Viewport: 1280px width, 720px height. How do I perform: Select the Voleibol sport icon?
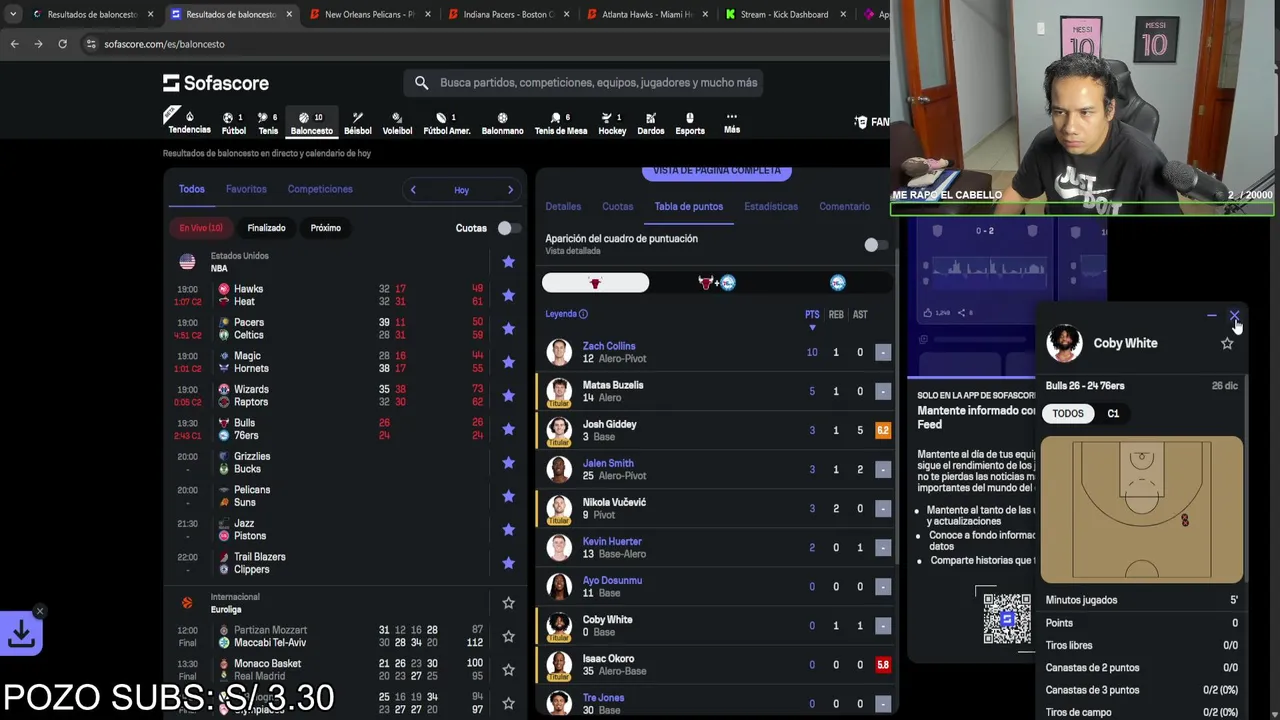tap(397, 123)
